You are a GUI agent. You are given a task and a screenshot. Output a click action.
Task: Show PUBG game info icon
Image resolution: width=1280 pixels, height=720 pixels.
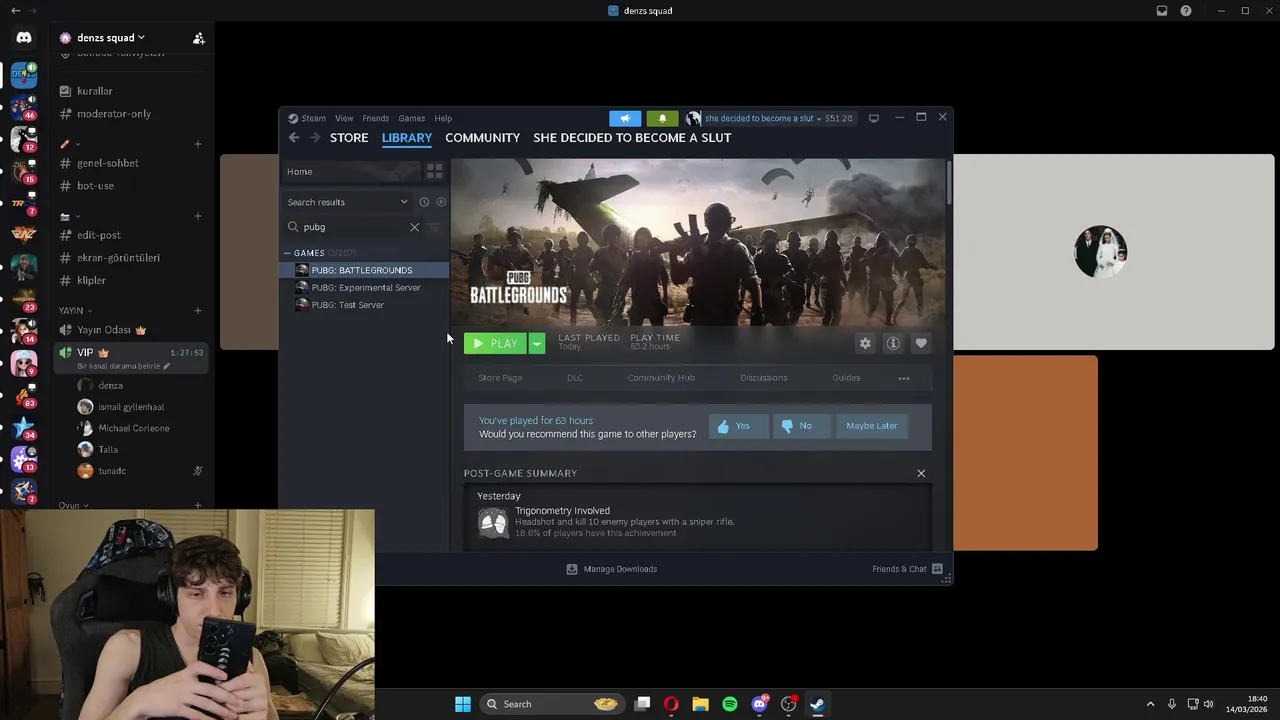[893, 343]
